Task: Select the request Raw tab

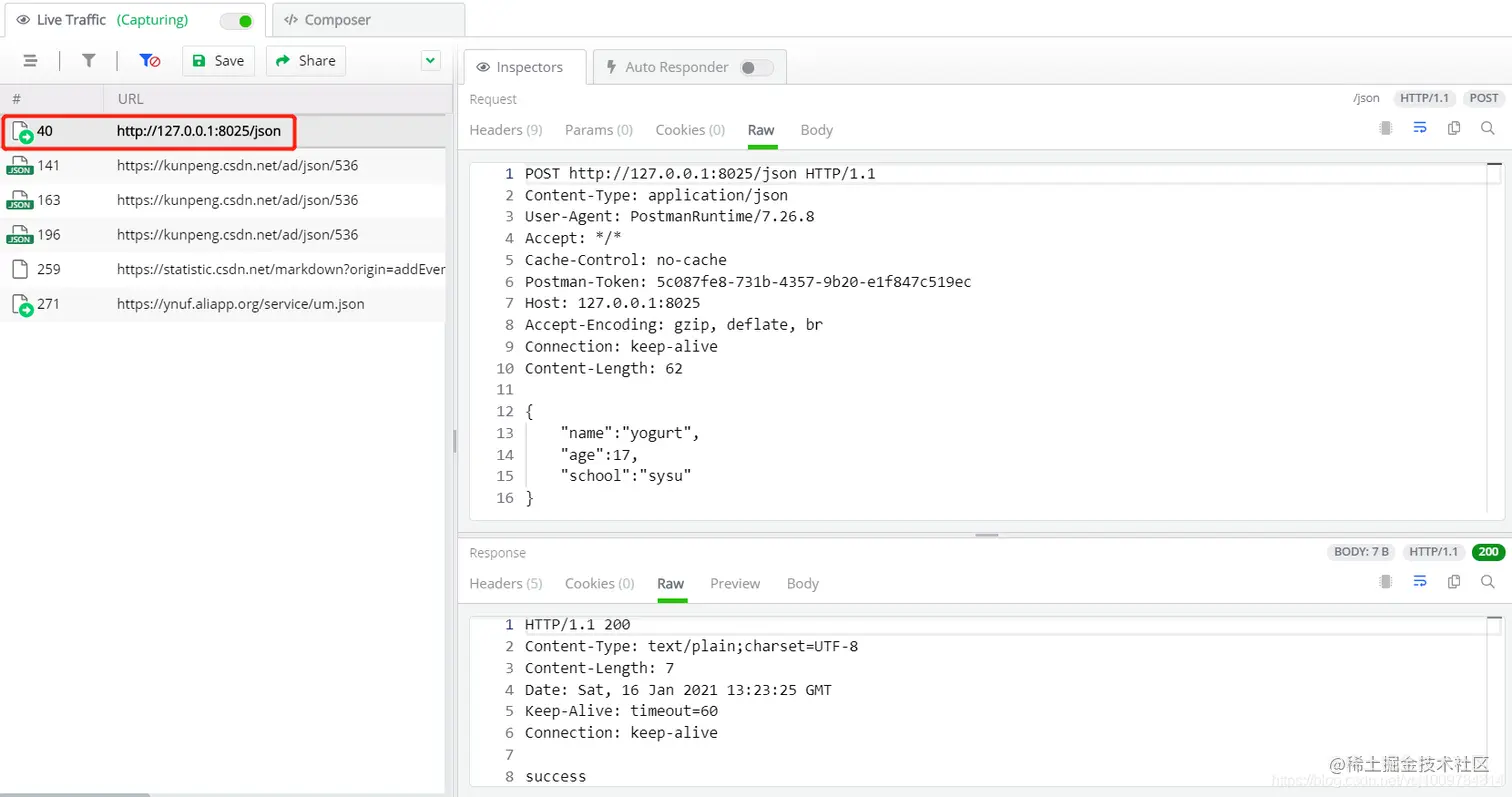Action: click(x=761, y=130)
